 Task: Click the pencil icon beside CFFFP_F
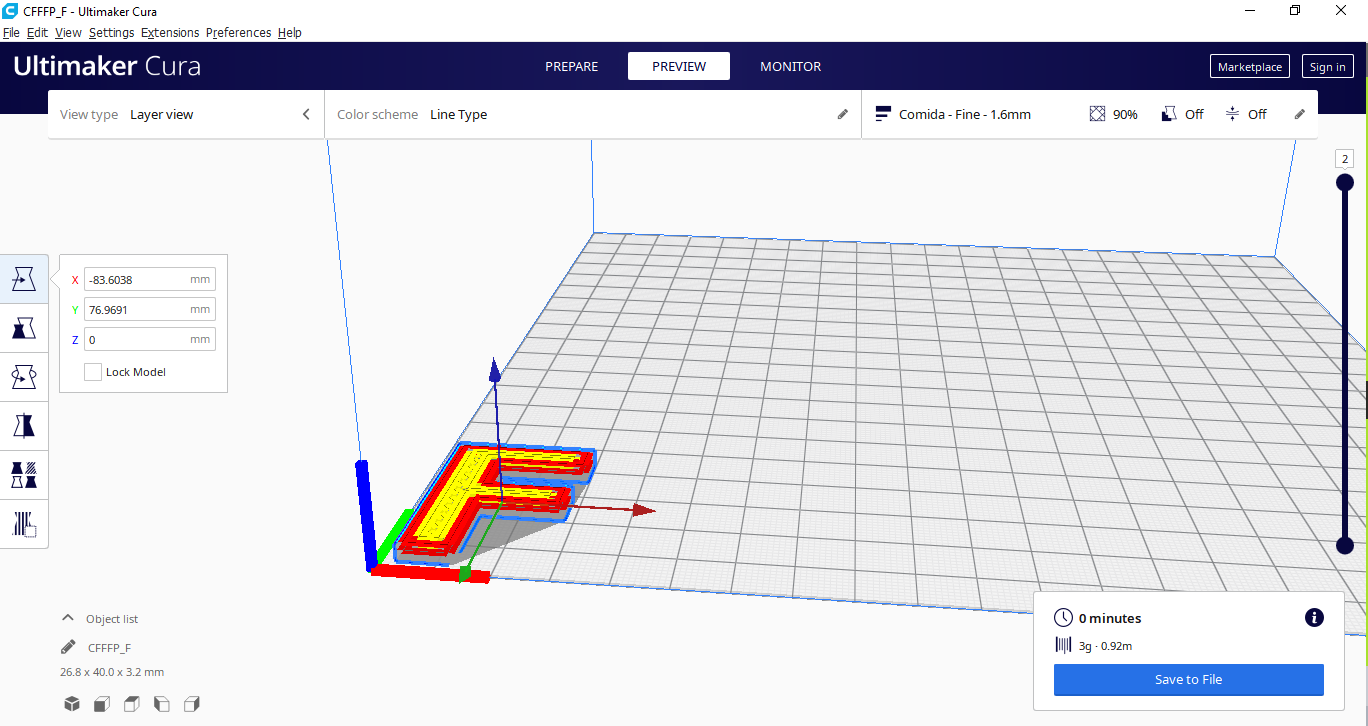(x=68, y=647)
